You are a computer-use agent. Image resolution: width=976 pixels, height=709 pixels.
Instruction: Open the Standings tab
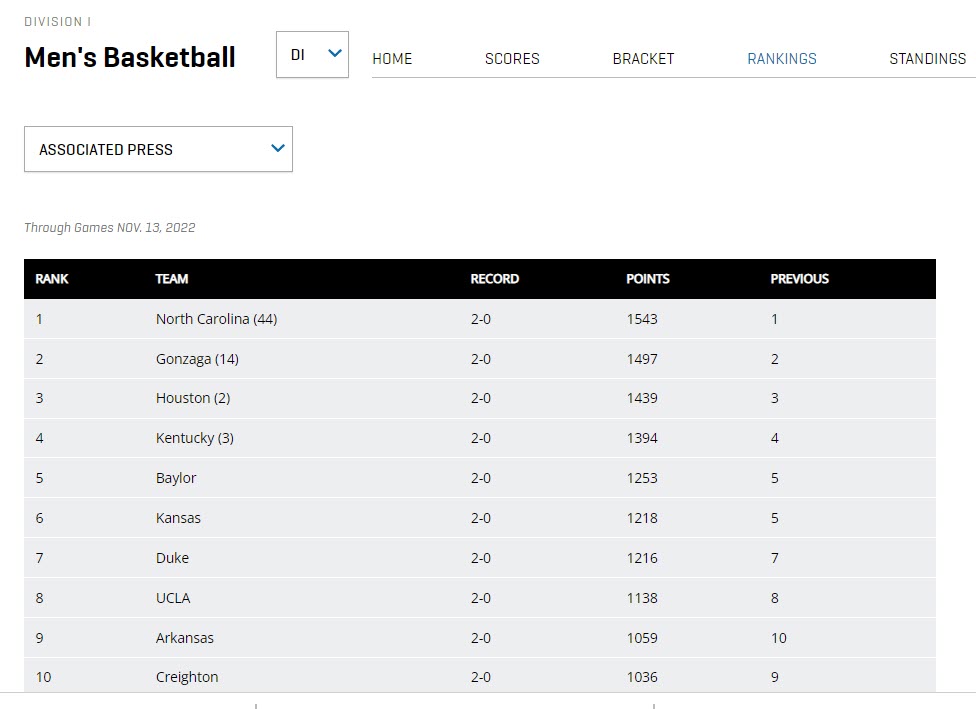click(x=927, y=59)
